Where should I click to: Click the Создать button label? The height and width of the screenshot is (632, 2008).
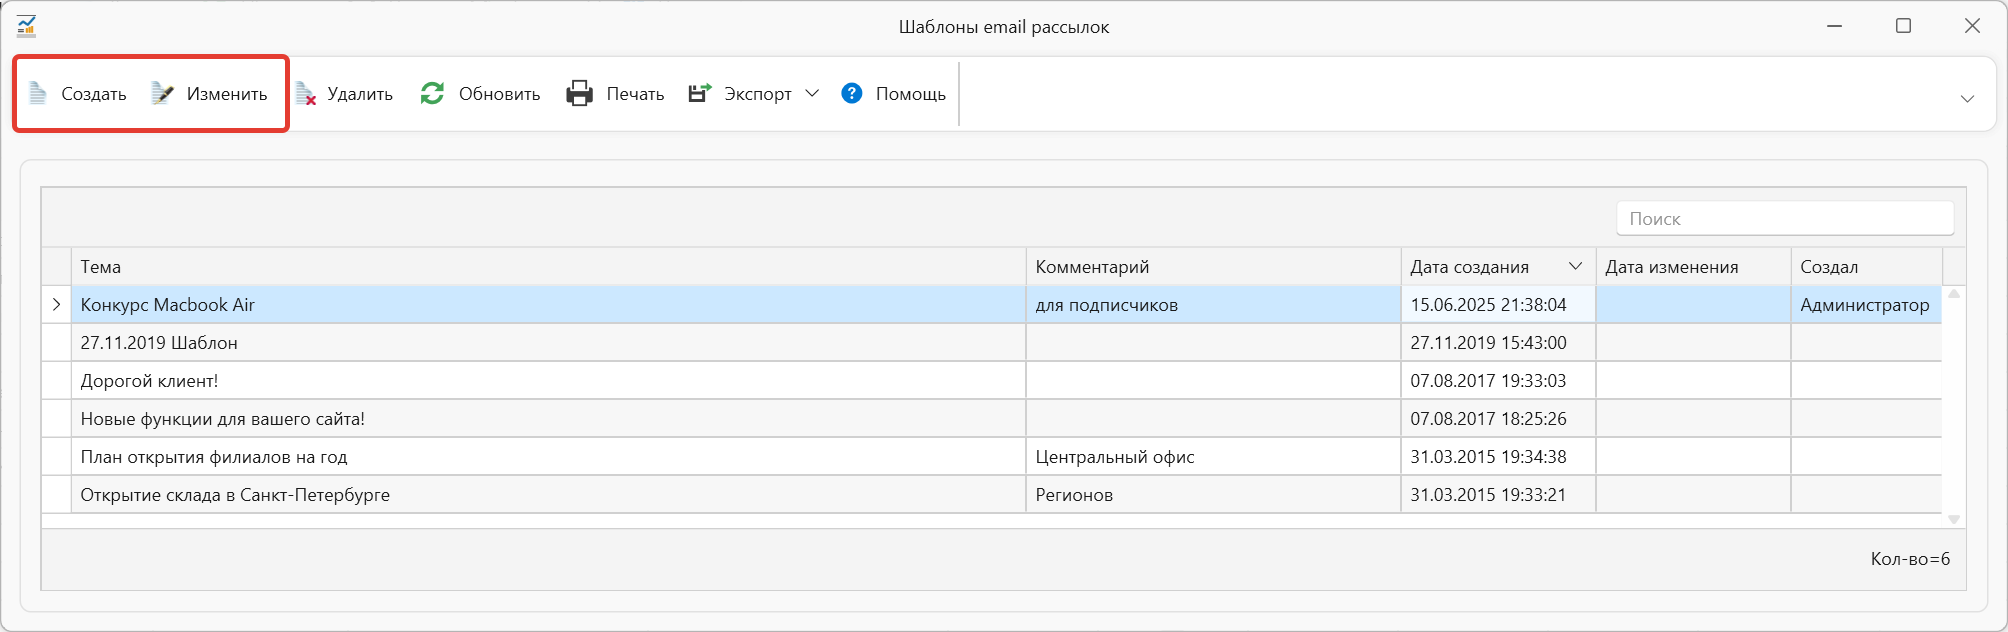(94, 94)
